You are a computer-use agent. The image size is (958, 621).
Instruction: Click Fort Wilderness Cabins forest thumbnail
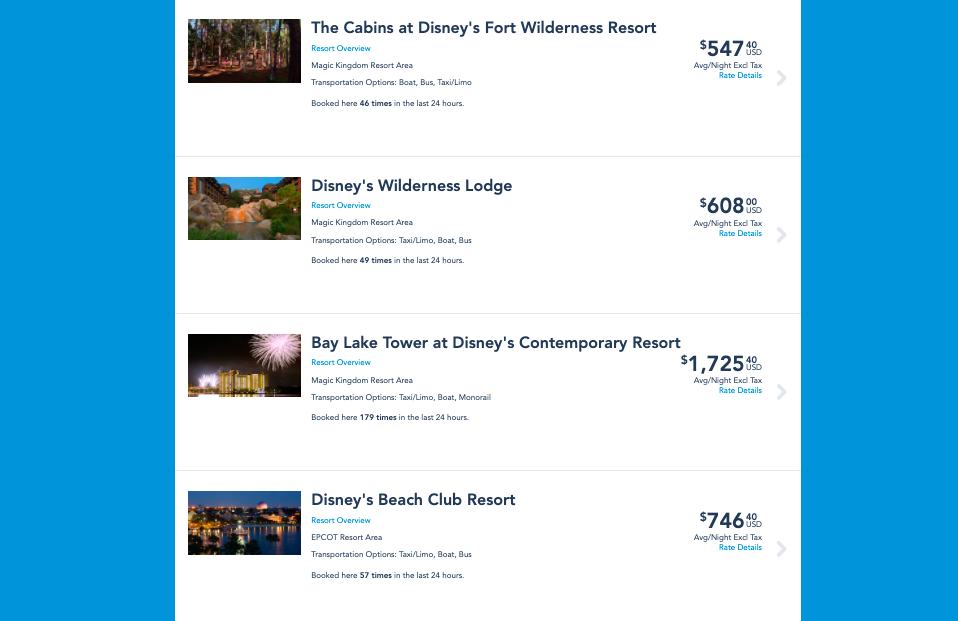coord(244,51)
